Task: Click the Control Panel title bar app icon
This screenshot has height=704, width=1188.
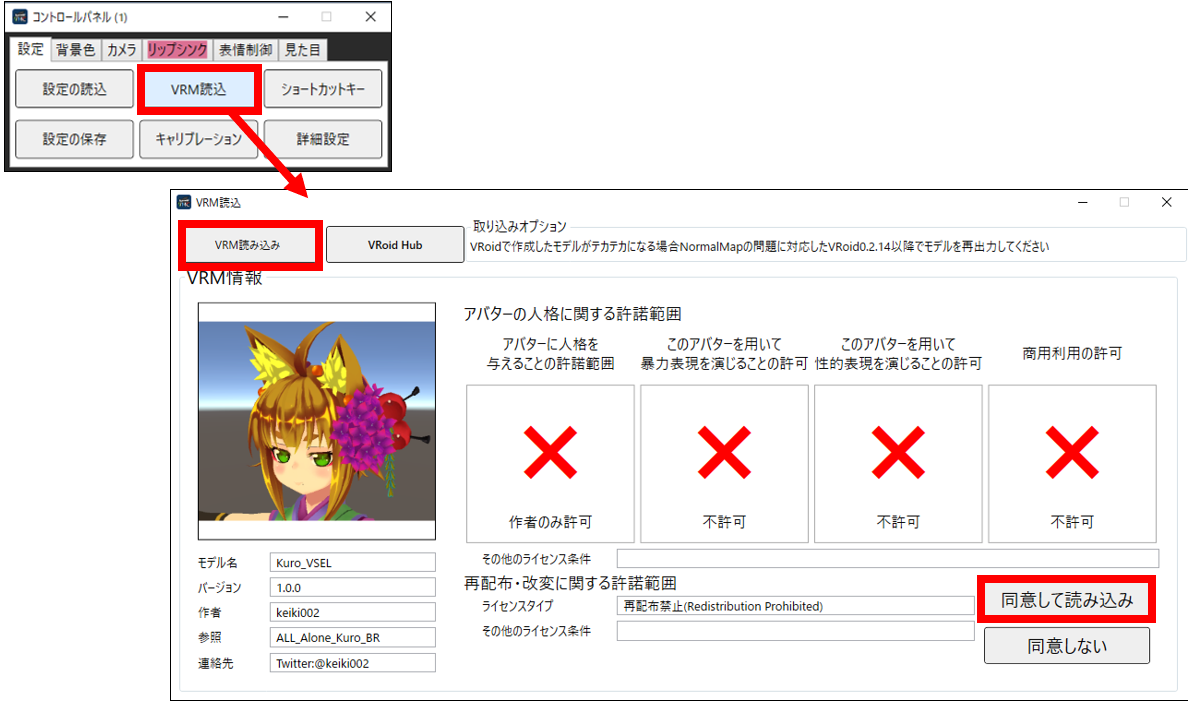Action: click(x=19, y=17)
